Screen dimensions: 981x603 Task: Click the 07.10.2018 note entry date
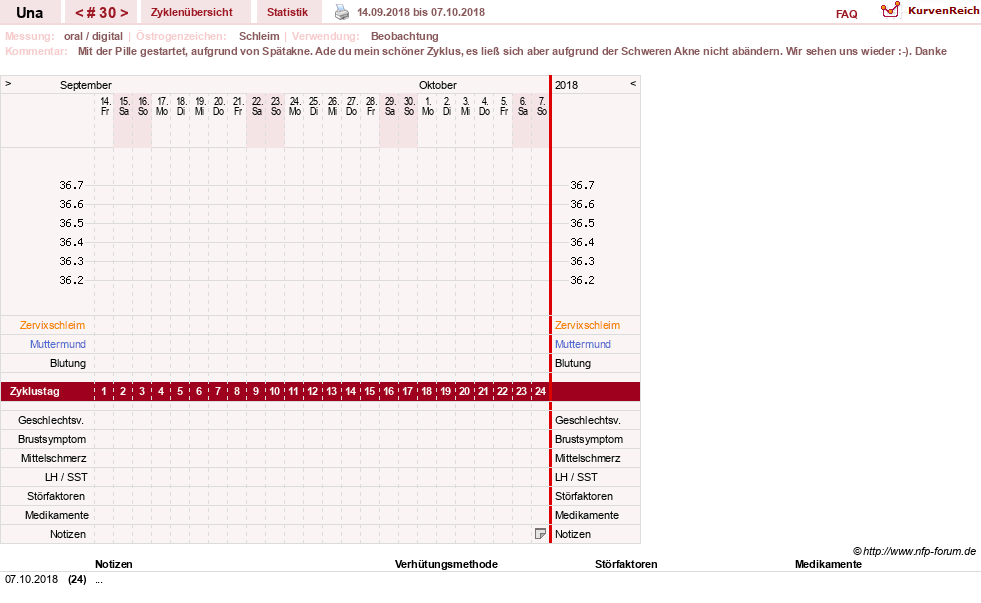[x=31, y=579]
